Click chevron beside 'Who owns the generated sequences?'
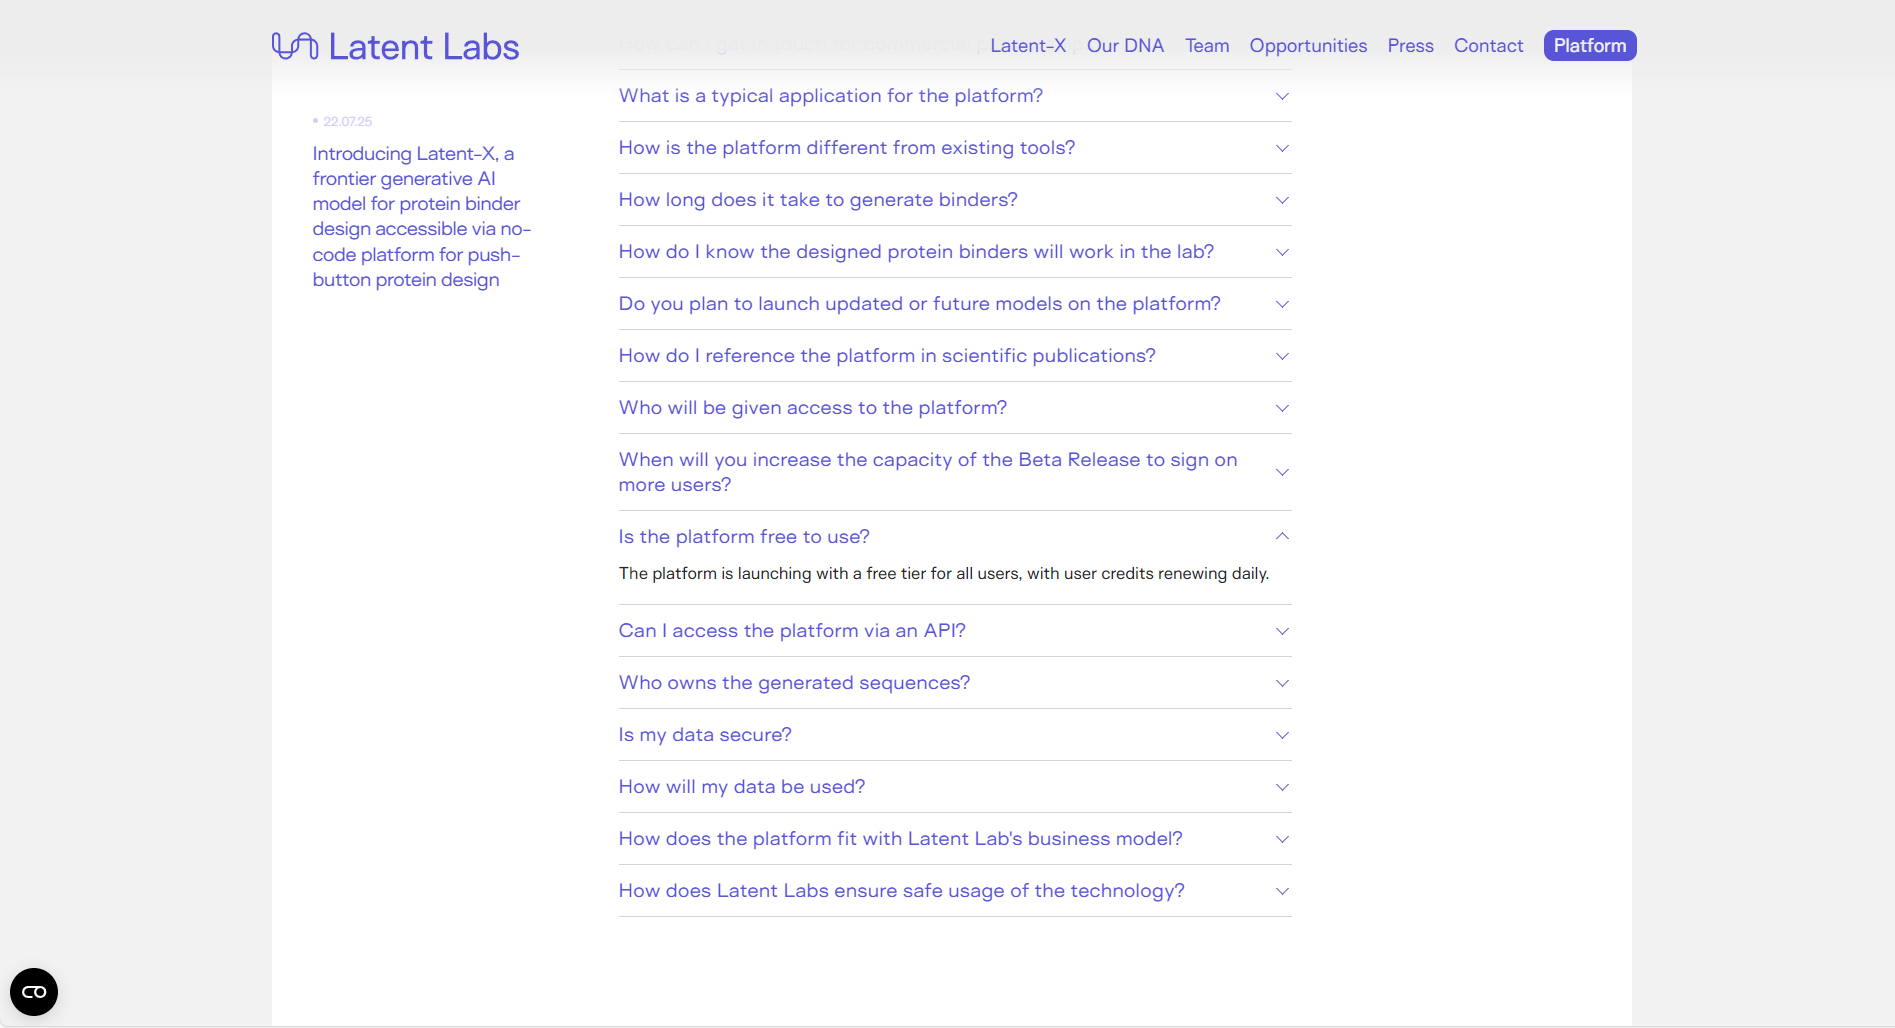Screen dimensions: 1895x1028 pyautogui.click(x=1282, y=683)
